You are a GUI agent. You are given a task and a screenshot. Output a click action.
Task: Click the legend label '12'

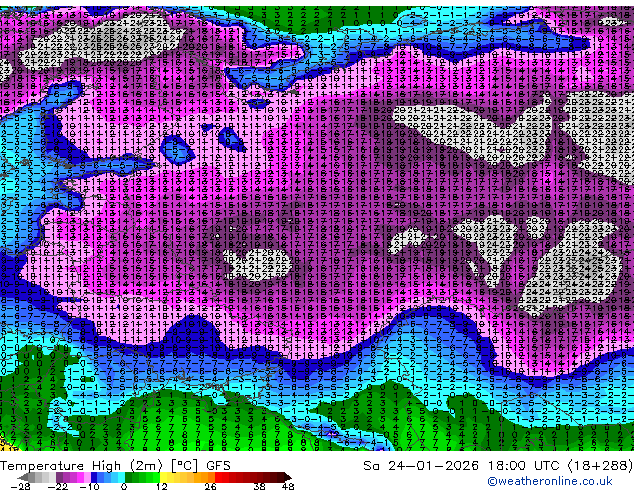coord(162,486)
